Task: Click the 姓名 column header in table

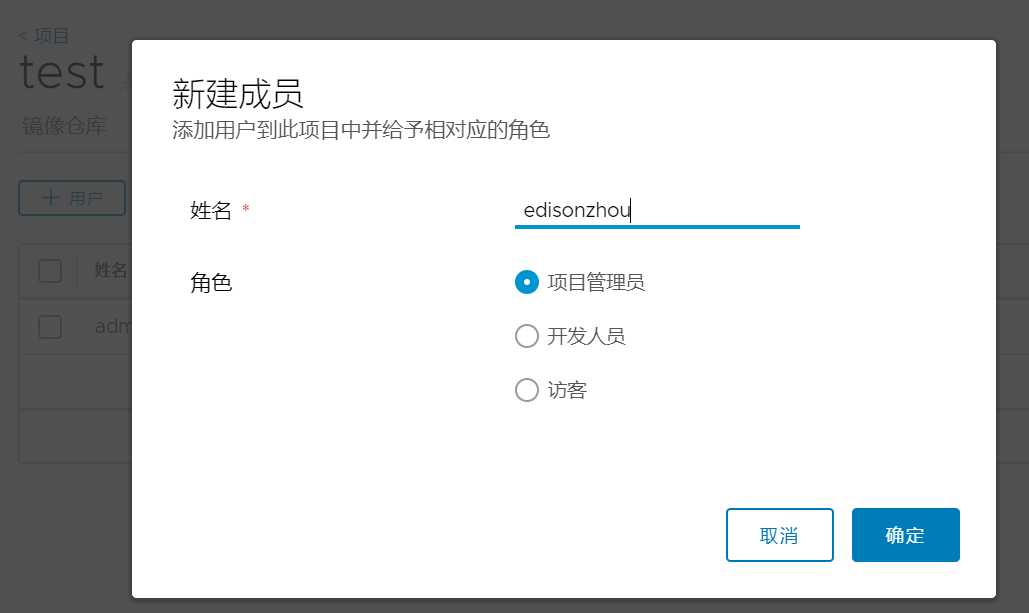Action: (111, 270)
